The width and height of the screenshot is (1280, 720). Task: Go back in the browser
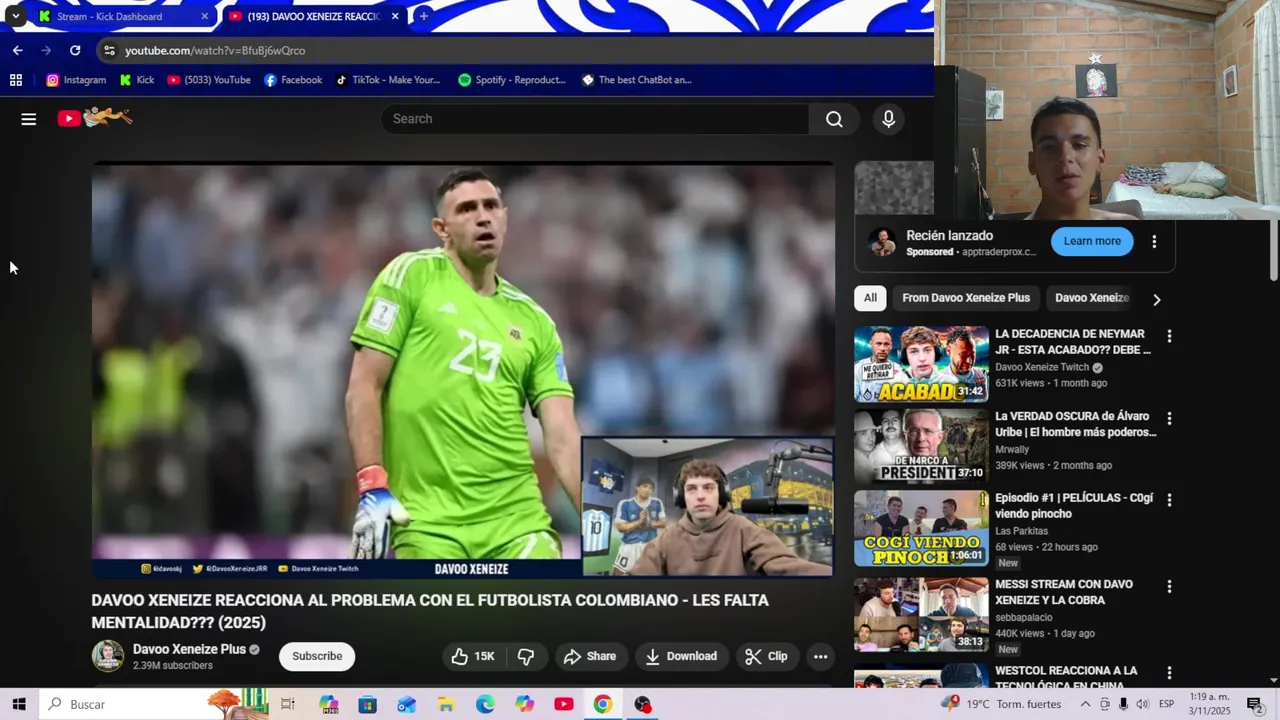(18, 50)
